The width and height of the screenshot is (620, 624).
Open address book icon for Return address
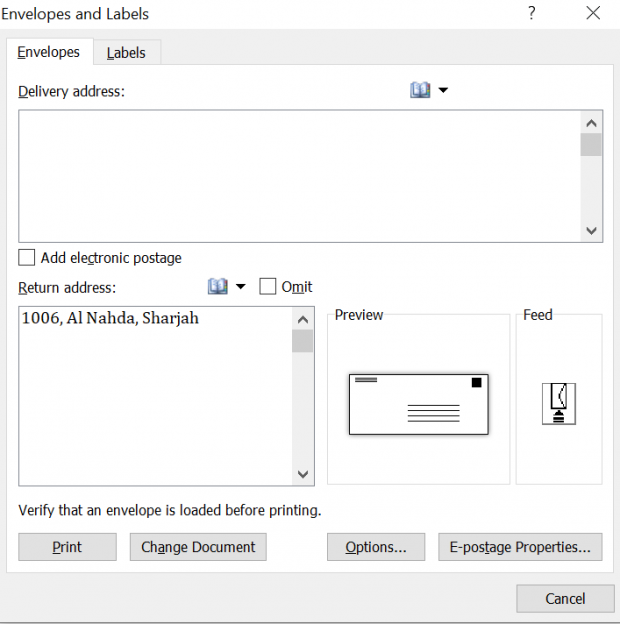[x=218, y=287]
